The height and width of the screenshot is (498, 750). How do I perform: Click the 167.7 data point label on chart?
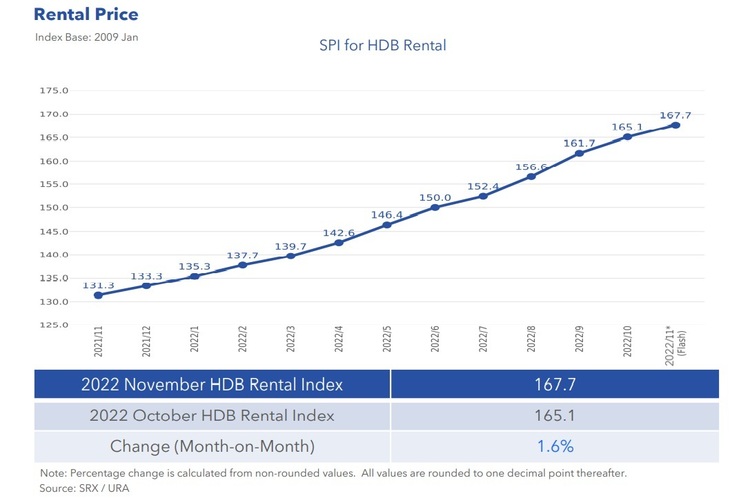[x=675, y=115]
